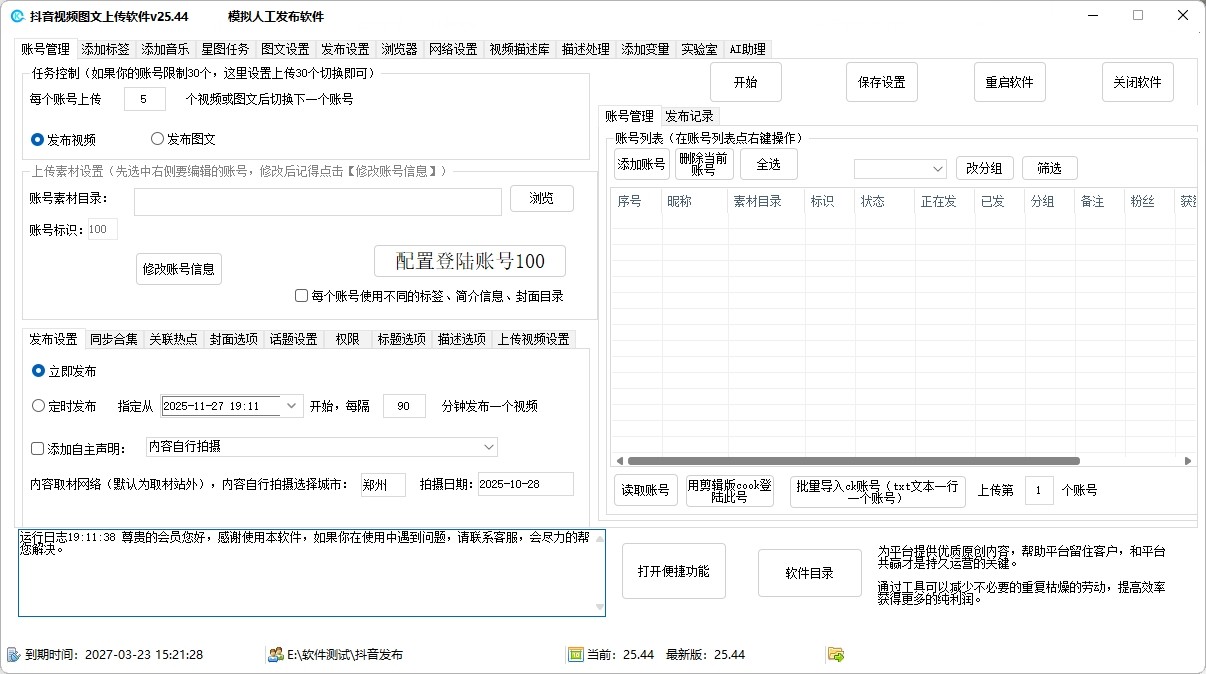Open 话题设置 tab
Screen dimensions: 1206x674
coord(293,339)
